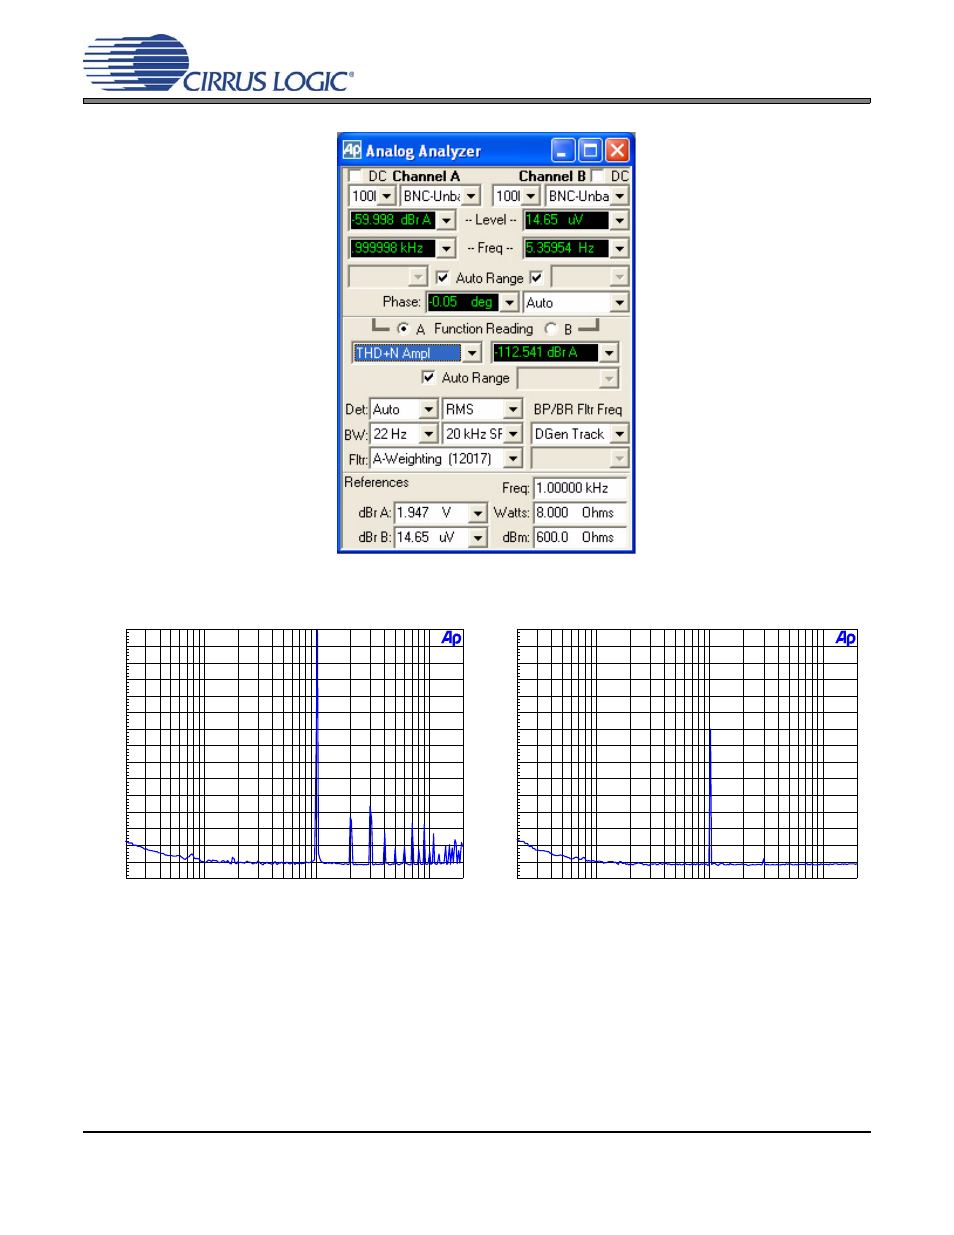Image resolution: width=954 pixels, height=1235 pixels.
Task: Open Channel A BNC-Unbal input dropdown
Action: coord(471,196)
